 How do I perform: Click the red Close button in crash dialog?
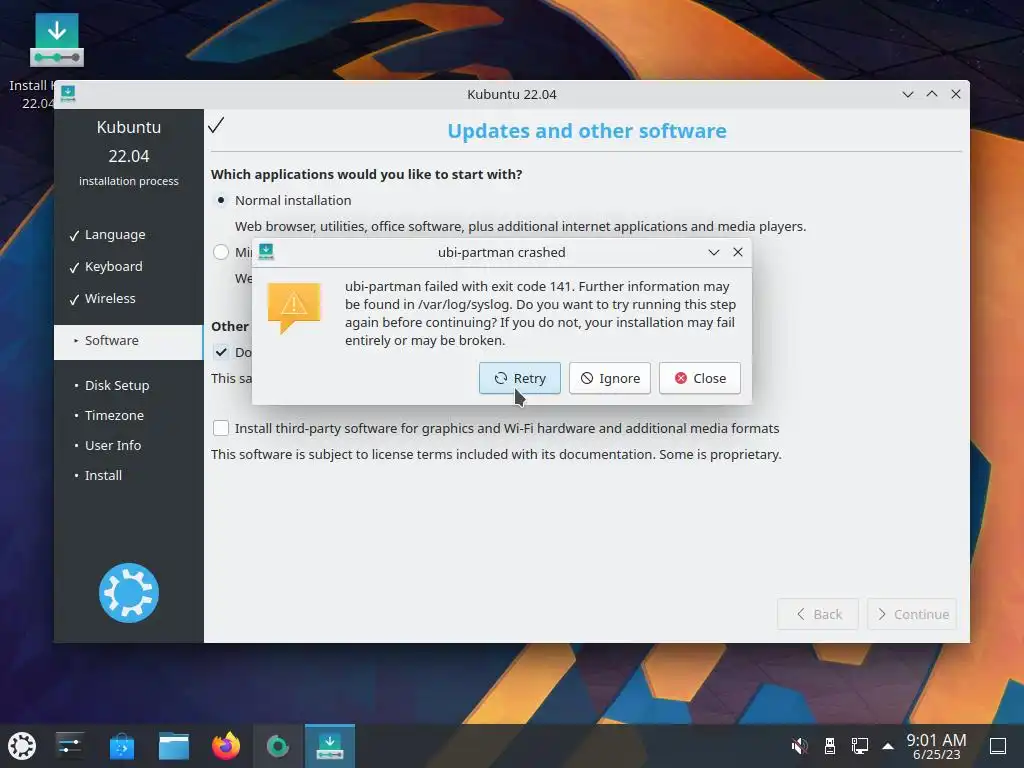tap(699, 378)
